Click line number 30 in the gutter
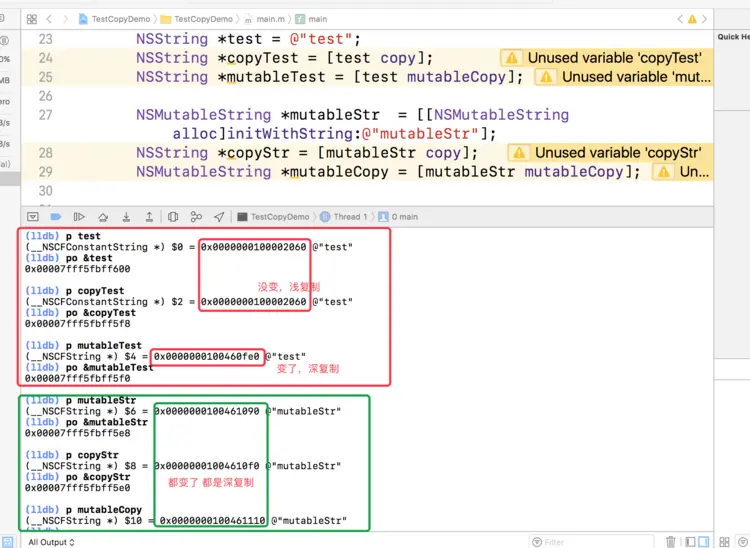 point(45,191)
